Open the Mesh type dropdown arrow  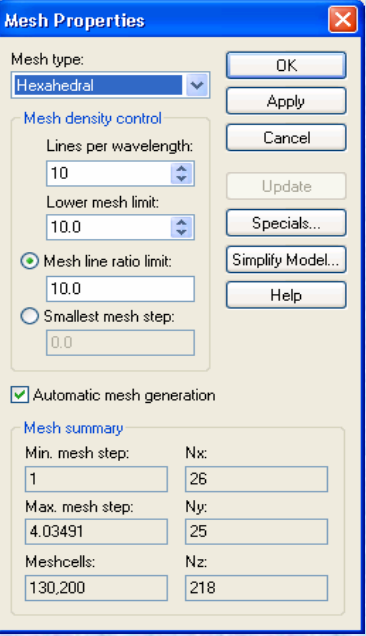click(197, 85)
